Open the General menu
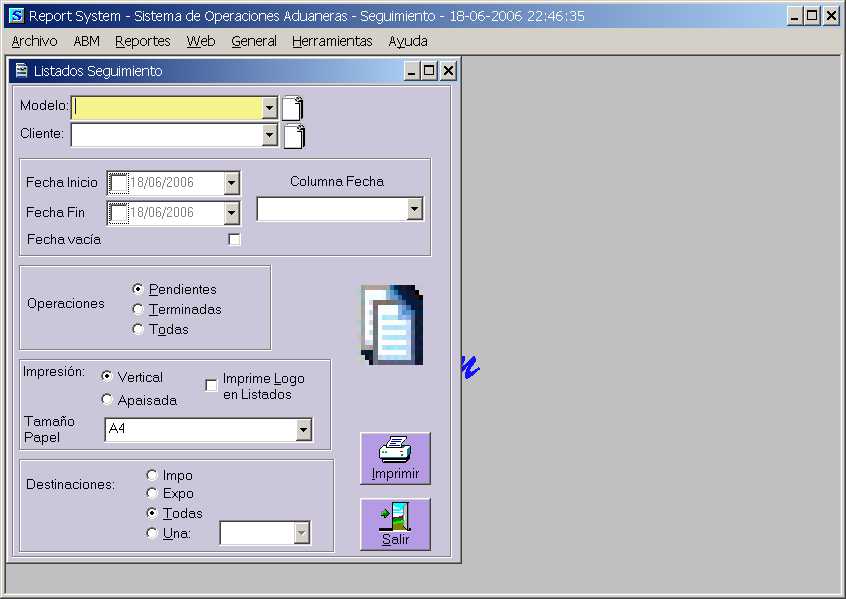The height and width of the screenshot is (599, 846). pos(254,41)
